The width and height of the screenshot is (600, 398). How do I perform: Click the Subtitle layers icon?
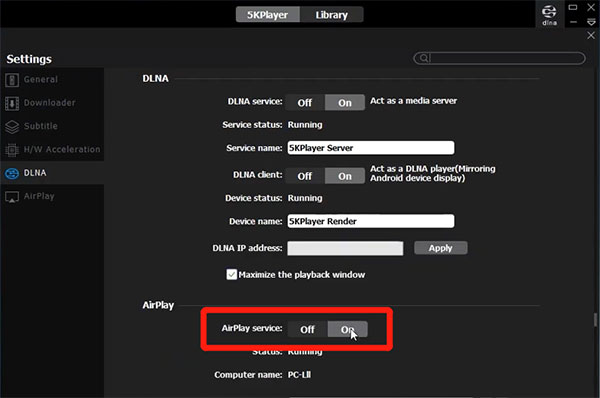[12, 127]
